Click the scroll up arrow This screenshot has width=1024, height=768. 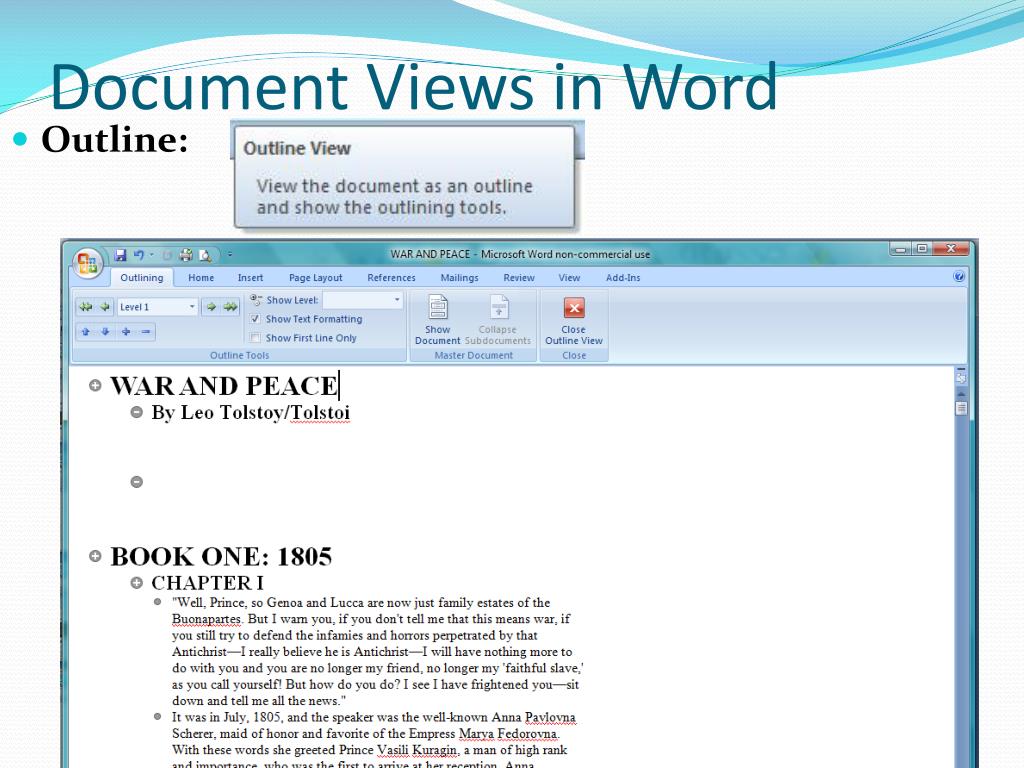click(961, 394)
